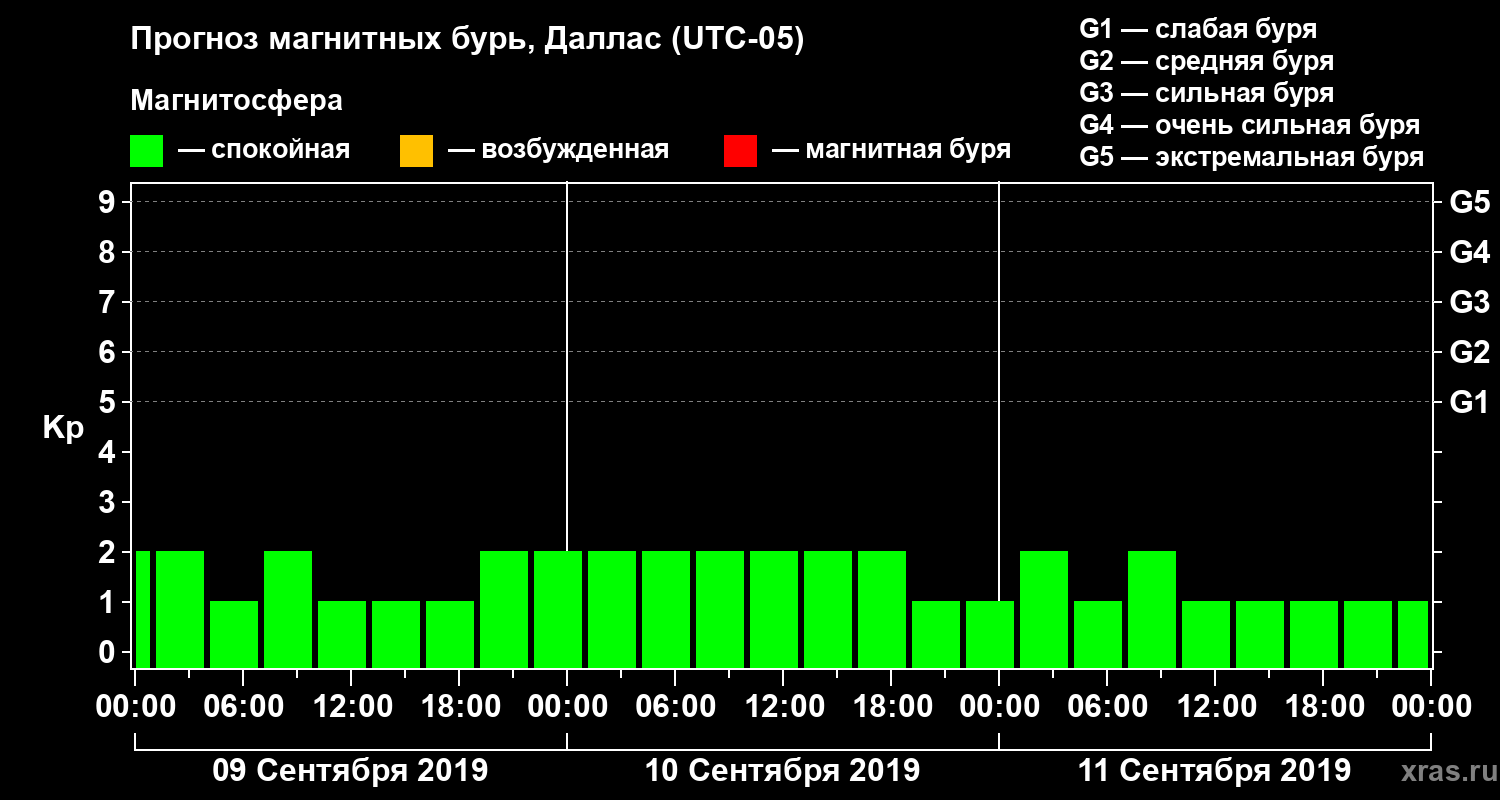This screenshot has width=1500, height=800.
Task: Click the 21:00 bar of 09 Сентября (Kp 2)
Action: 504,609
